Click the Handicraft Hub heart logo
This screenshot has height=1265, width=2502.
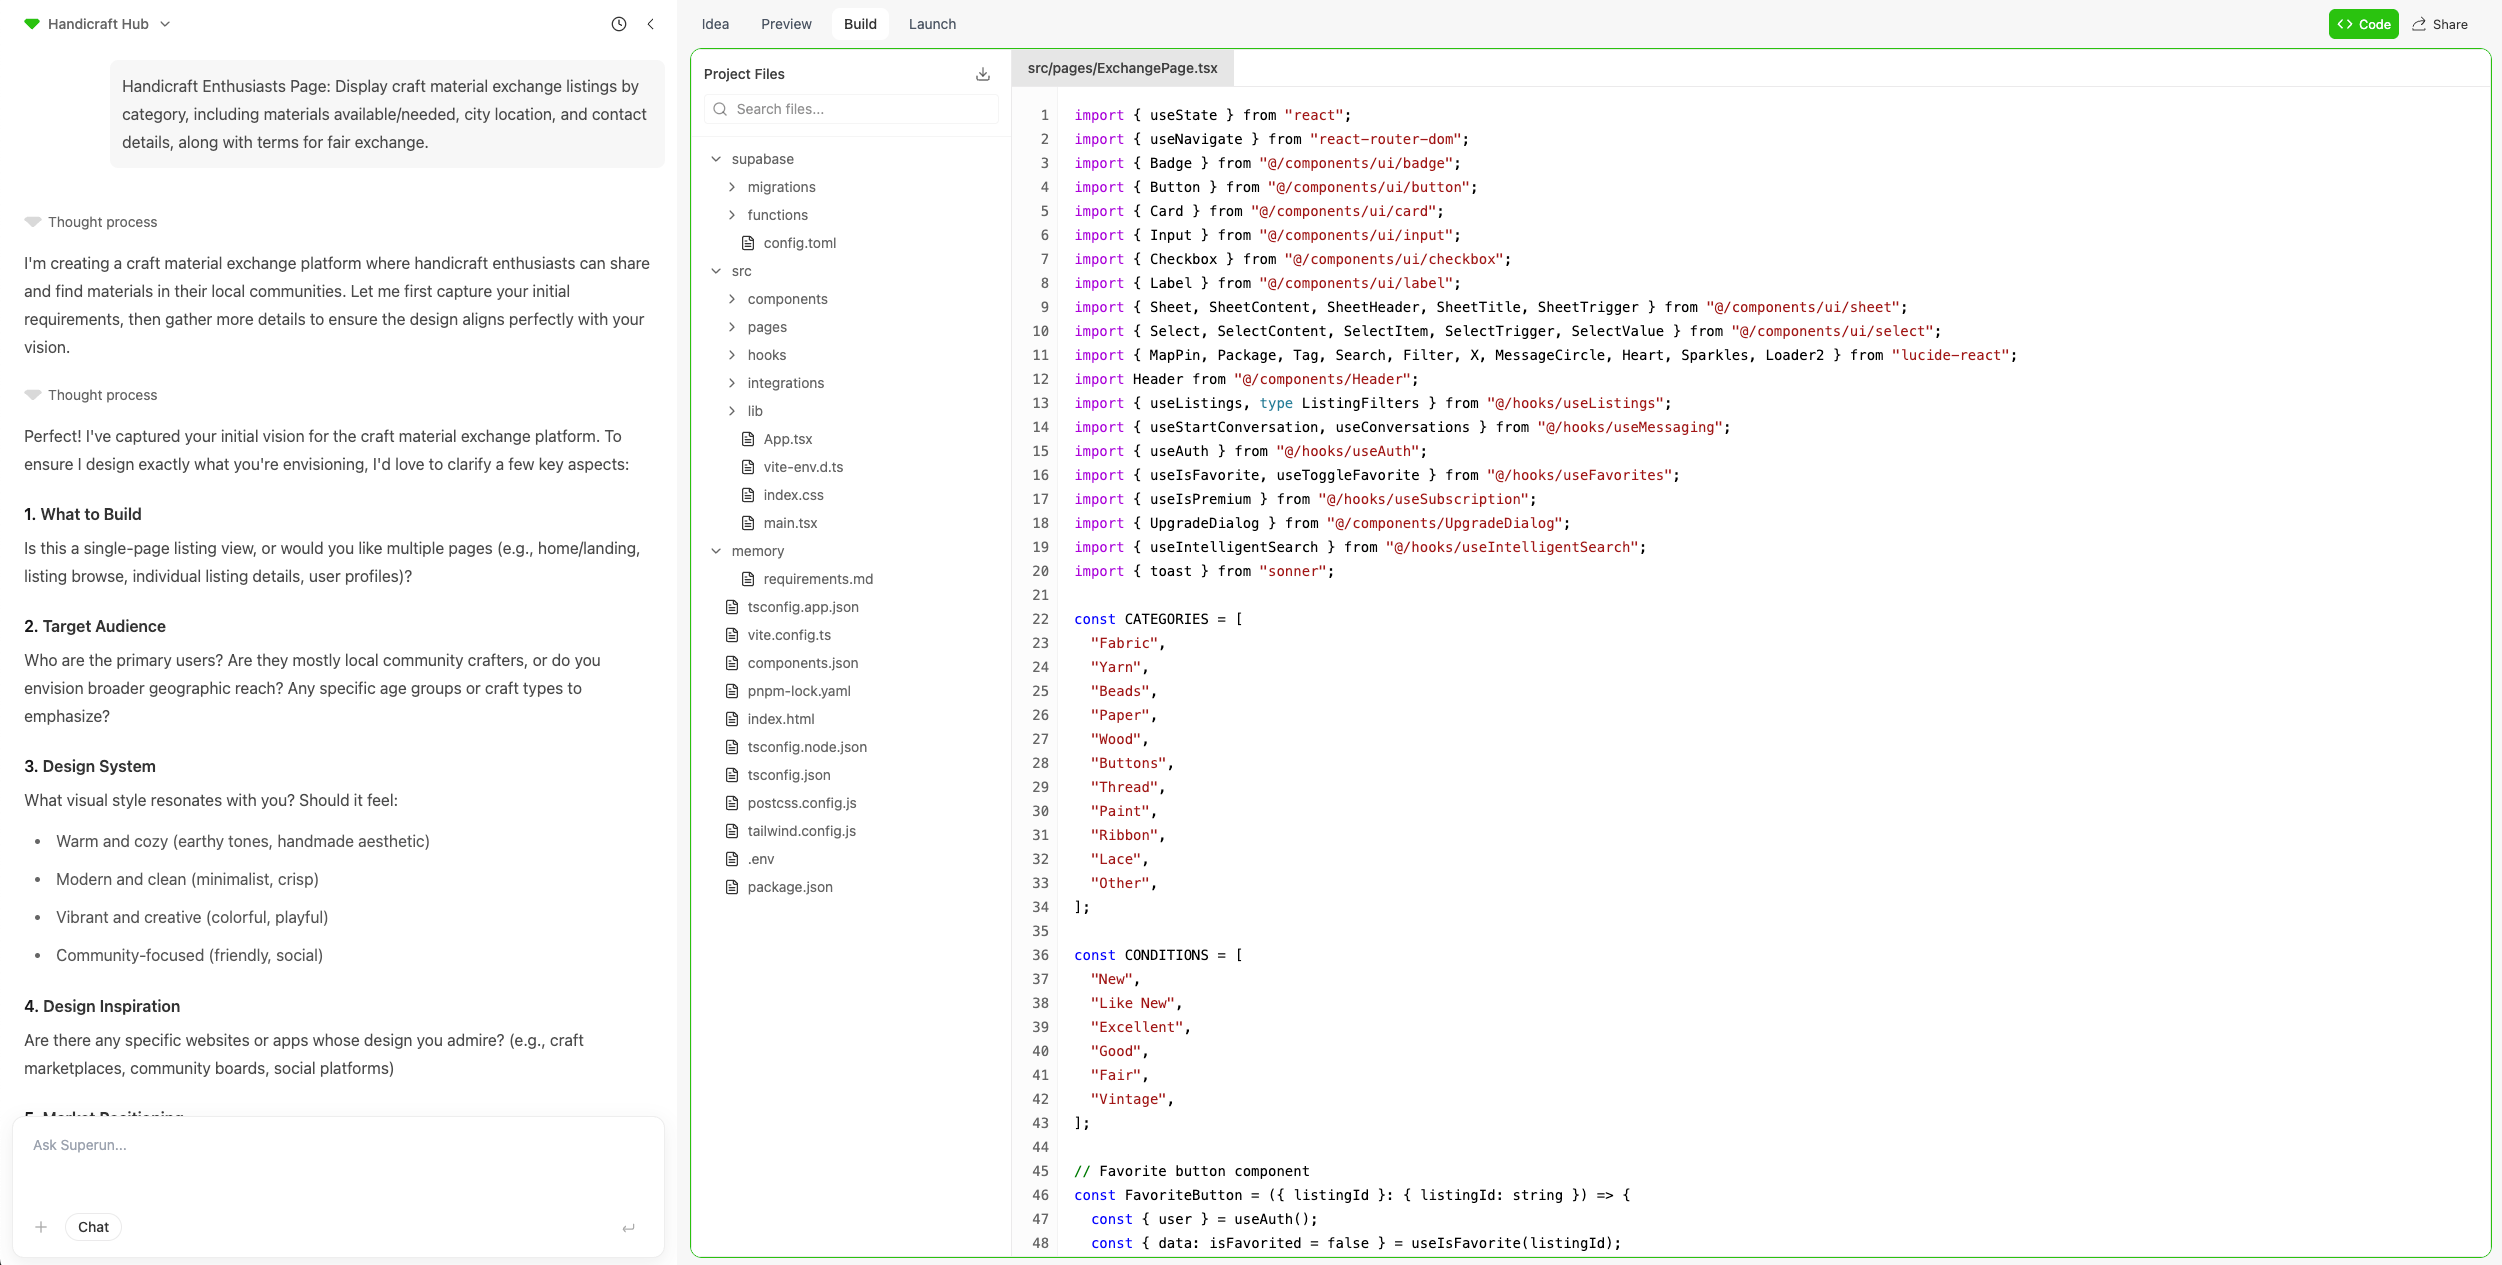click(30, 23)
